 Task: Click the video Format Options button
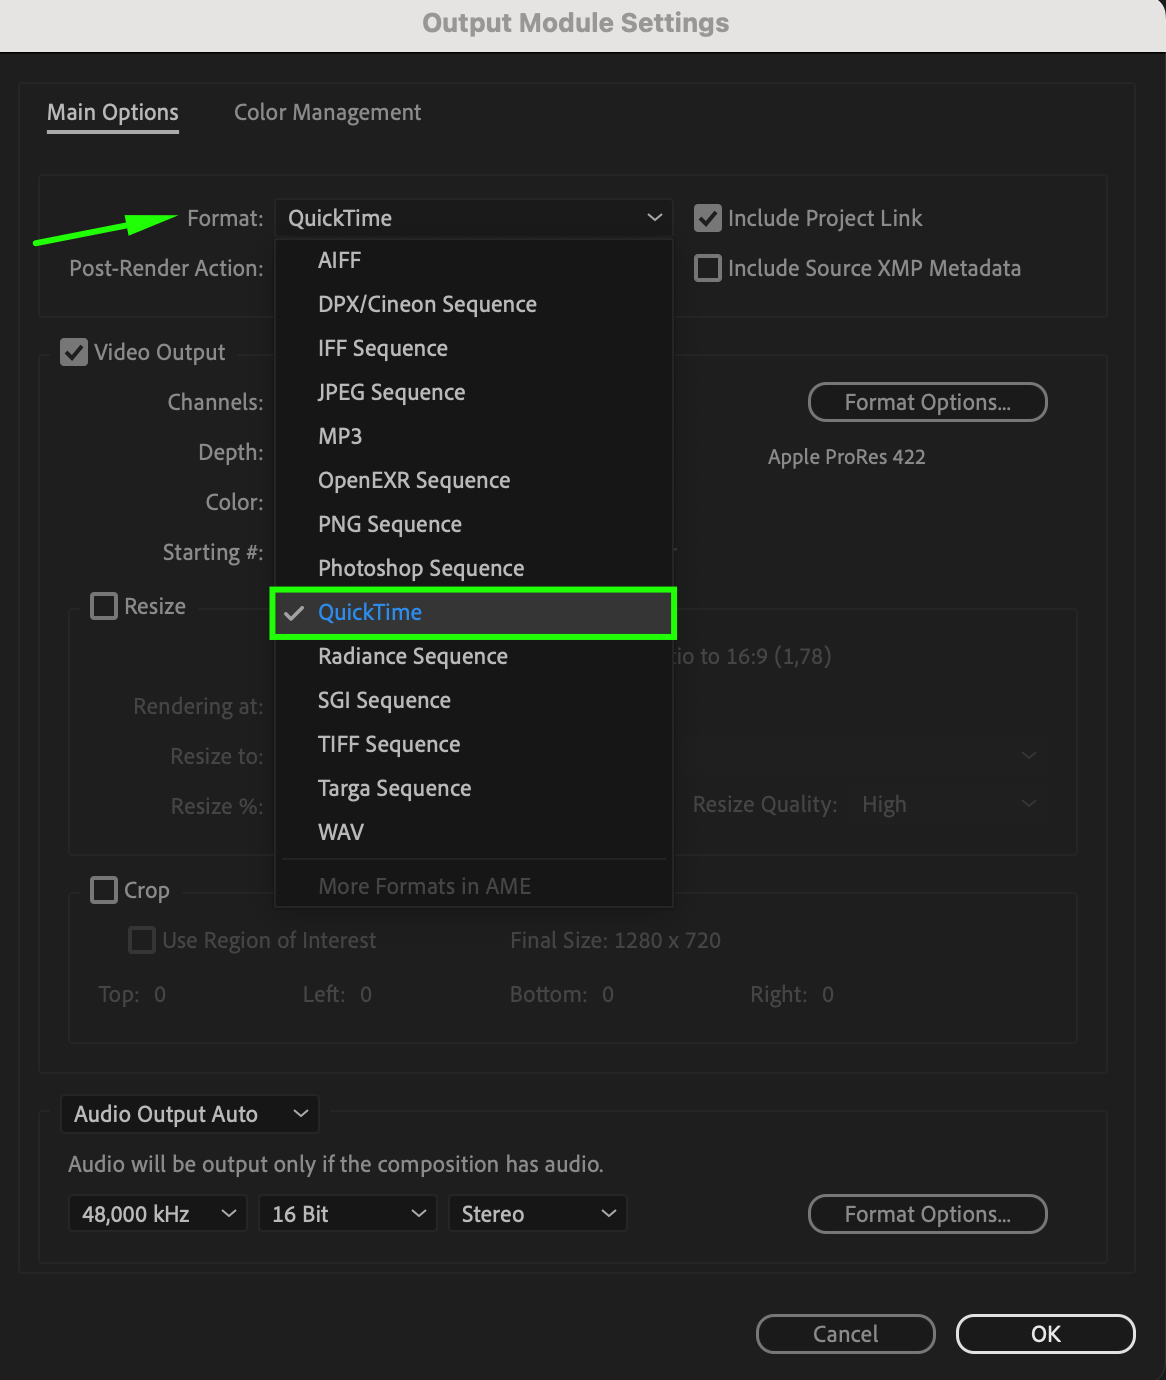tap(927, 402)
